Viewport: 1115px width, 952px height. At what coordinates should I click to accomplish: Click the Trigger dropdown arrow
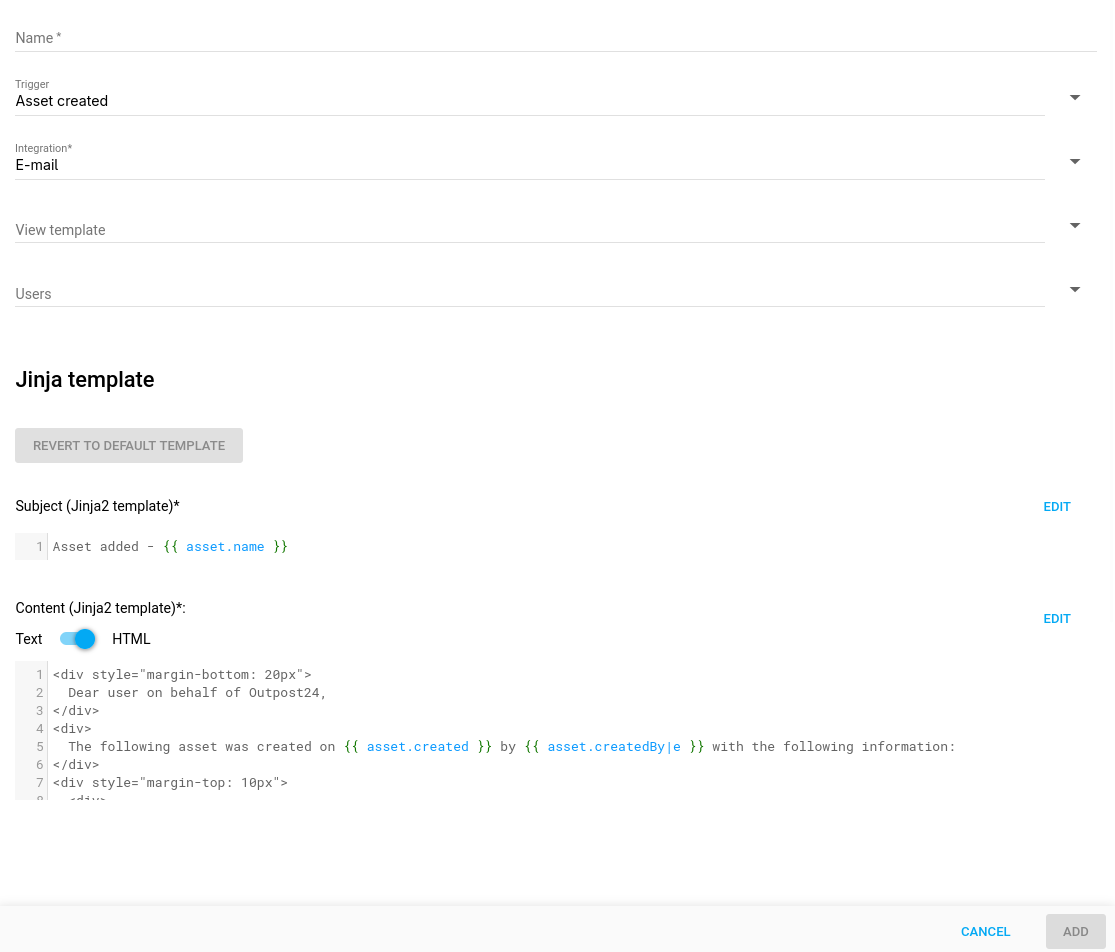(x=1074, y=97)
